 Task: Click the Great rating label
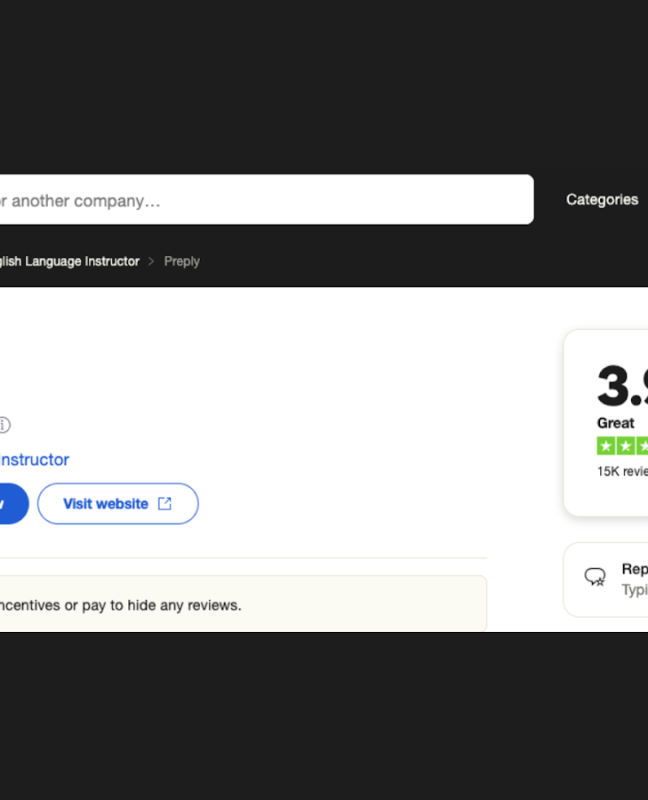615,423
